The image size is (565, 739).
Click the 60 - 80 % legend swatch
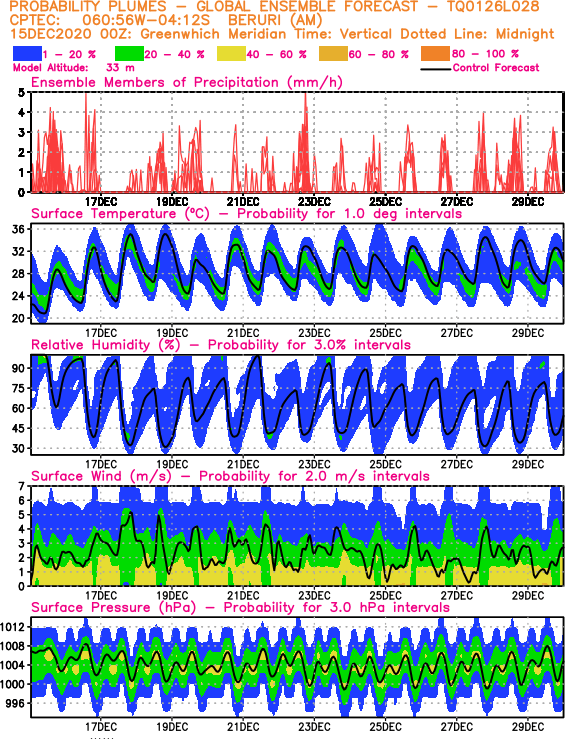tap(333, 54)
